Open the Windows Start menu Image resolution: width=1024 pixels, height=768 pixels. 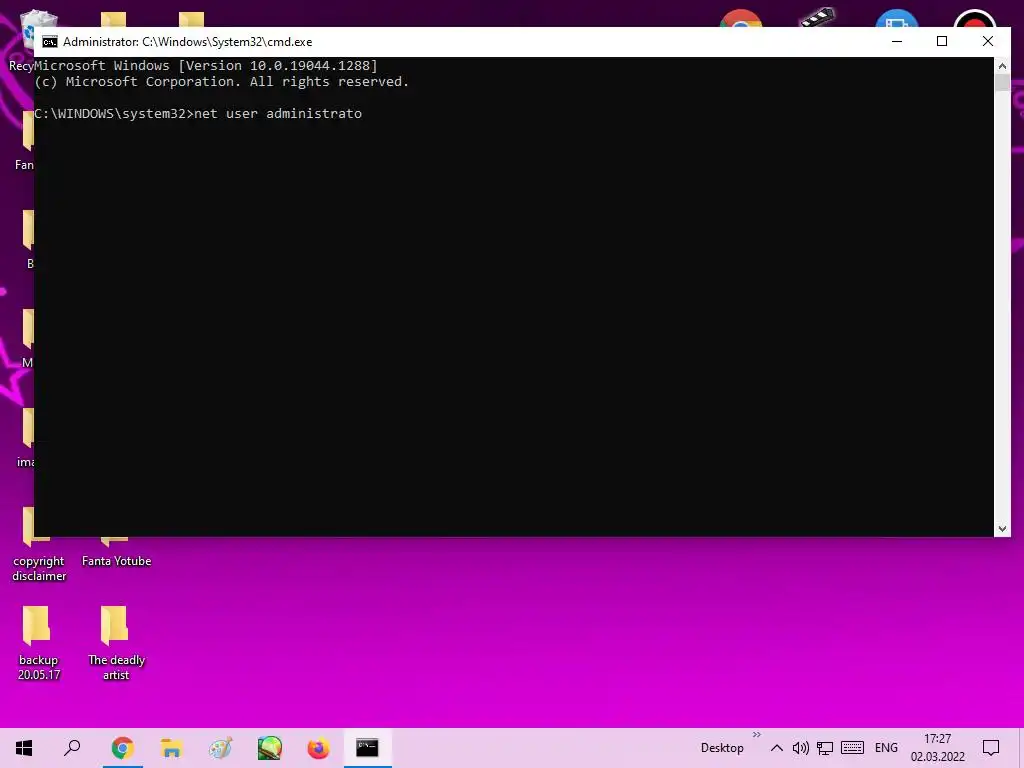(x=24, y=748)
